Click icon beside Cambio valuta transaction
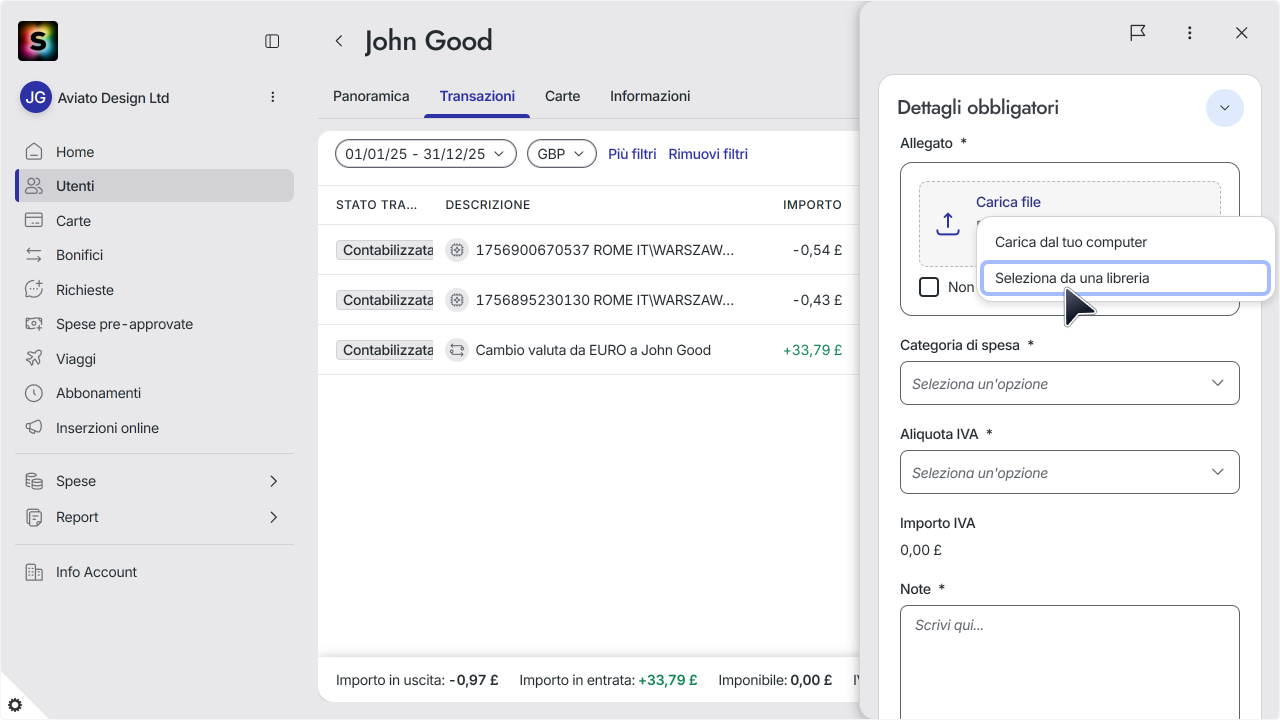Screen dimensions: 1280x720 pyautogui.click(x=457, y=350)
